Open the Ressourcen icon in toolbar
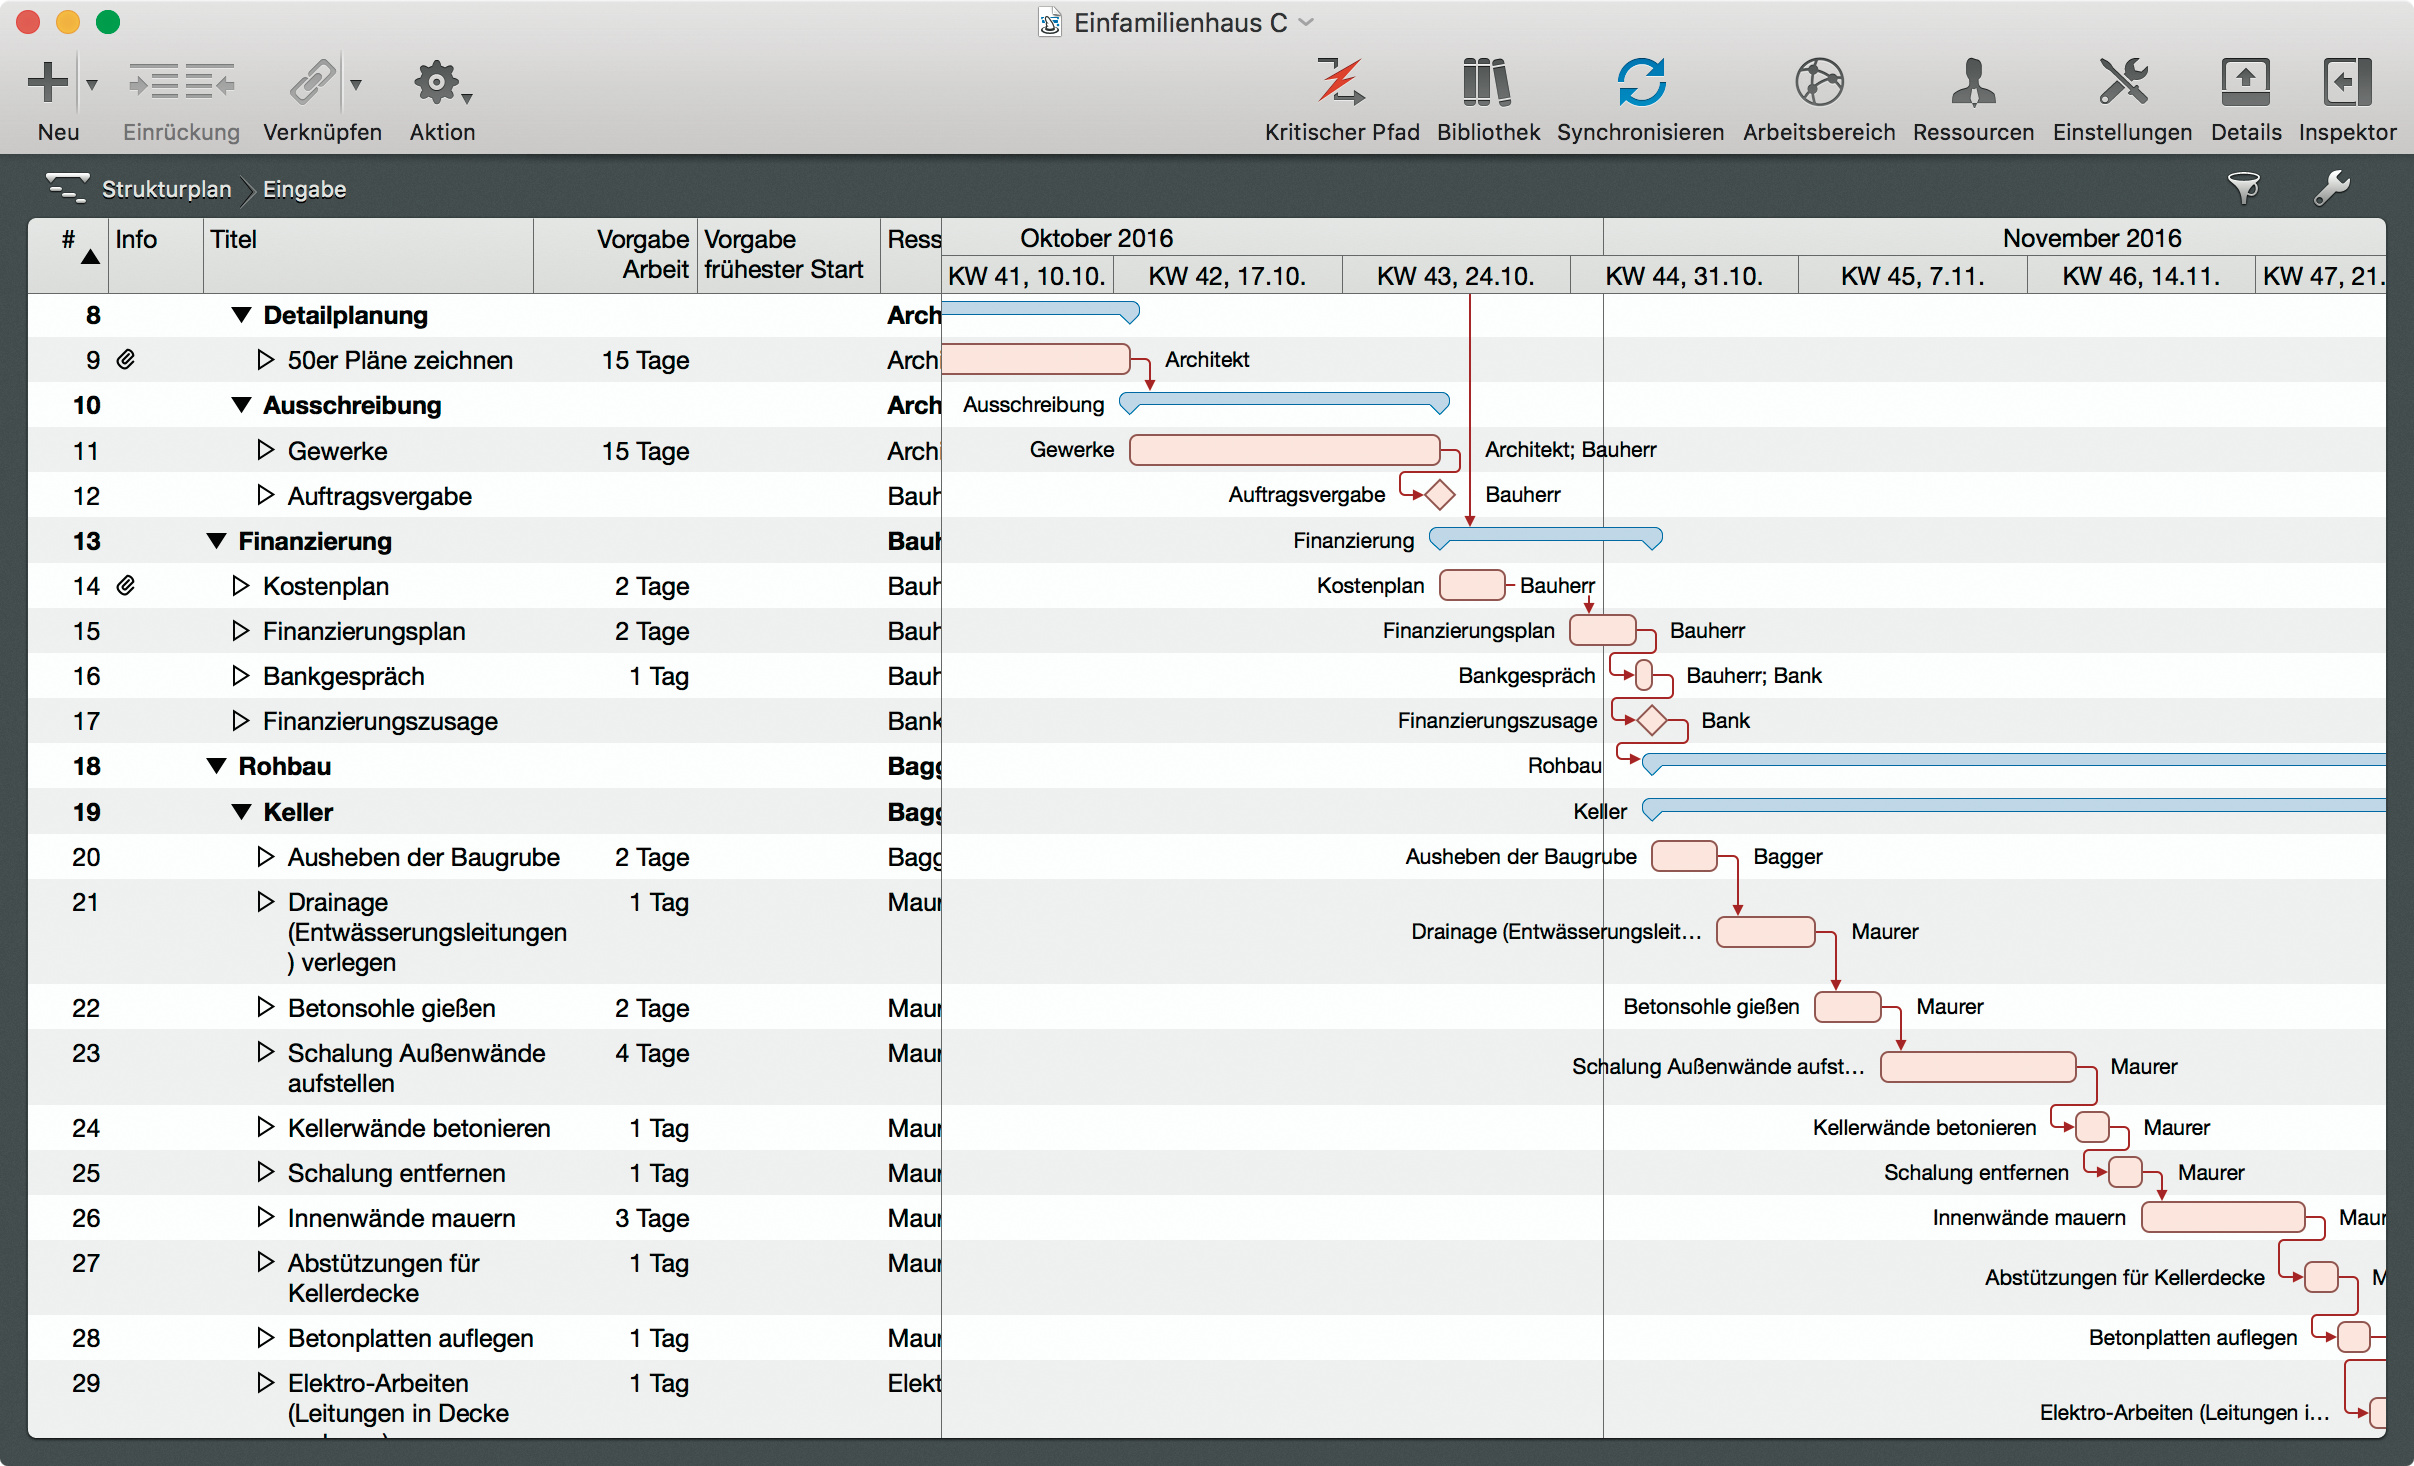 [x=1972, y=83]
